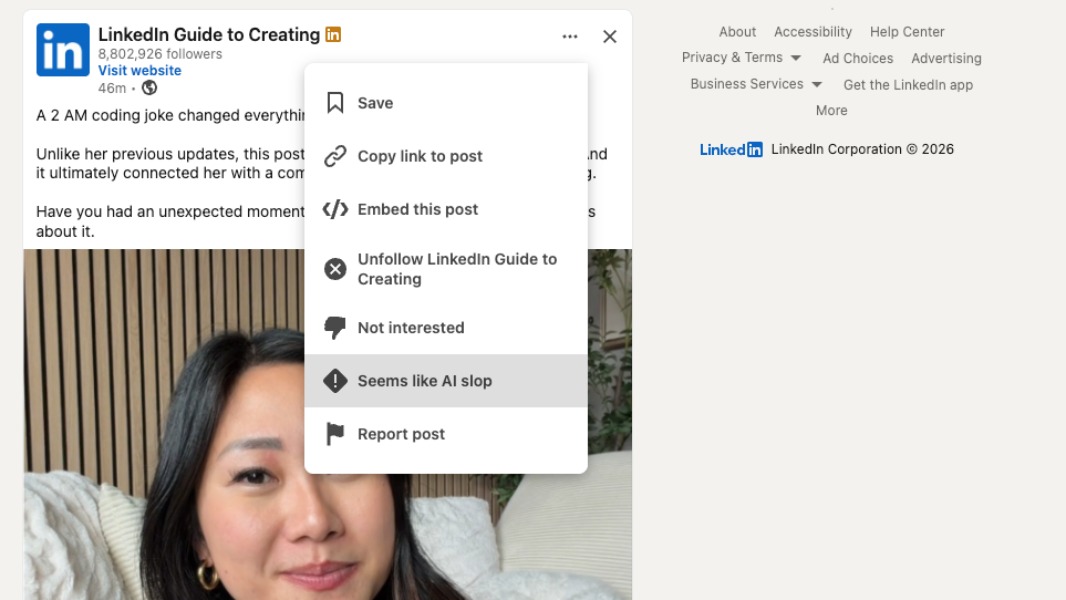Open LinkedIn Guide to Creating page title
This screenshot has width=1066, height=600.
tap(209, 35)
